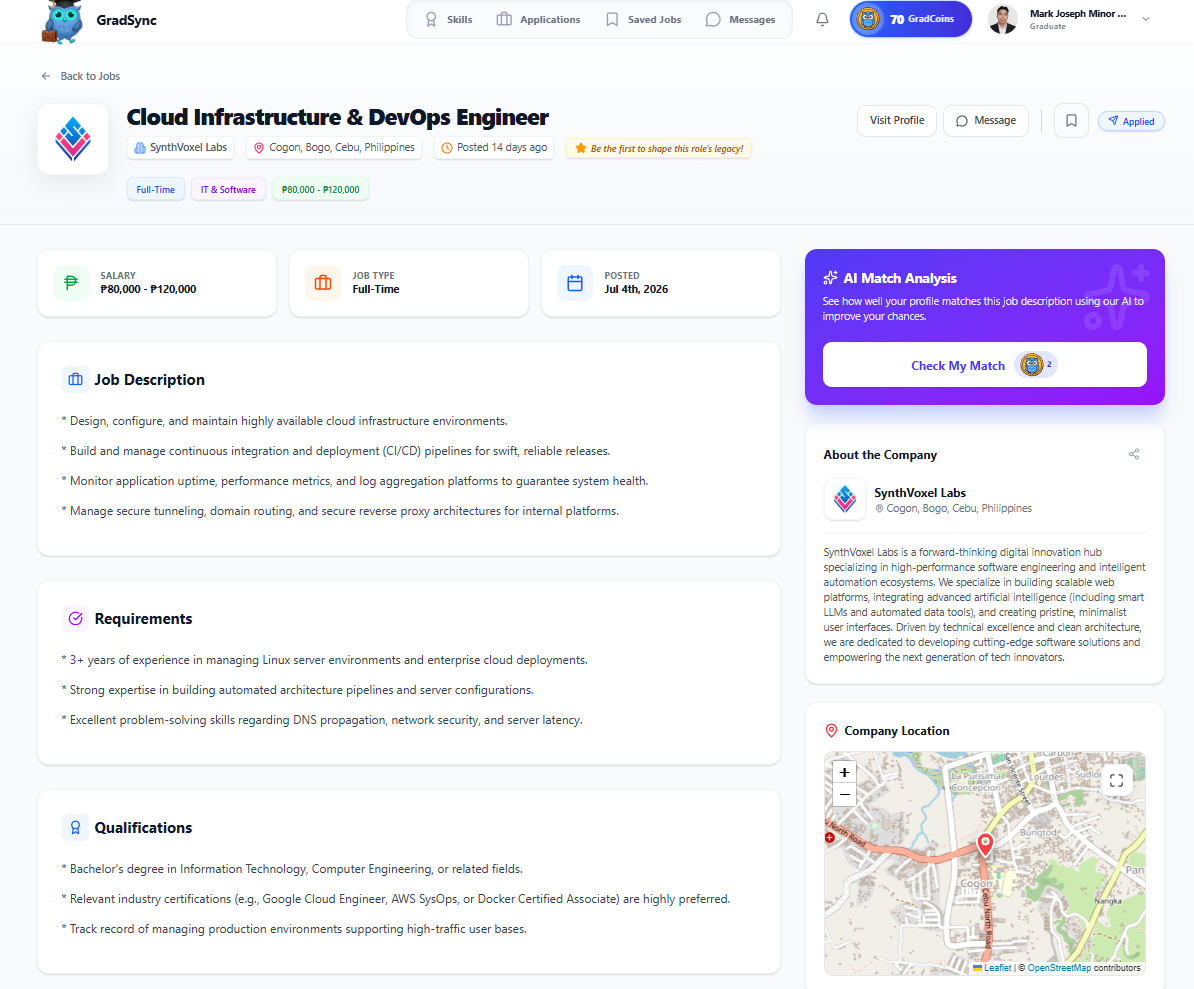Expand the user account dropdown chevron
The image size is (1194, 989).
point(1146,20)
